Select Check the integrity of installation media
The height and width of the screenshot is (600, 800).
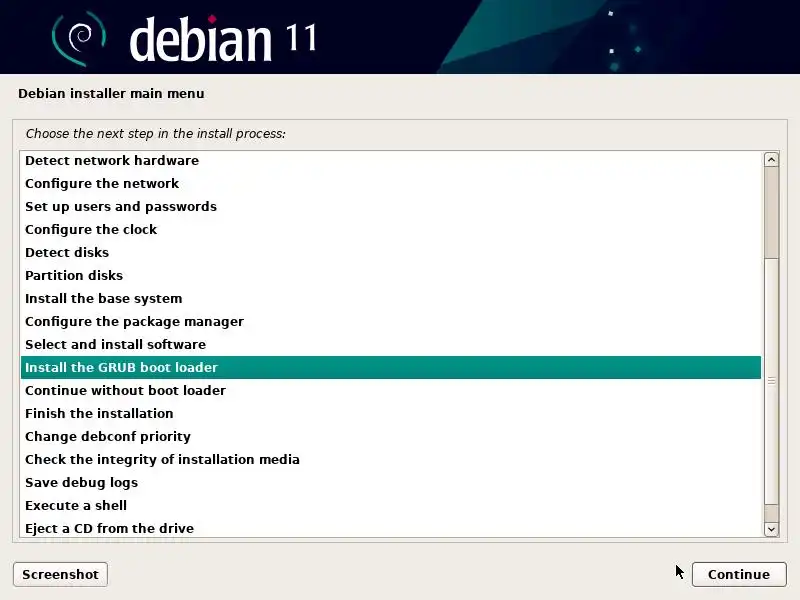391,459
